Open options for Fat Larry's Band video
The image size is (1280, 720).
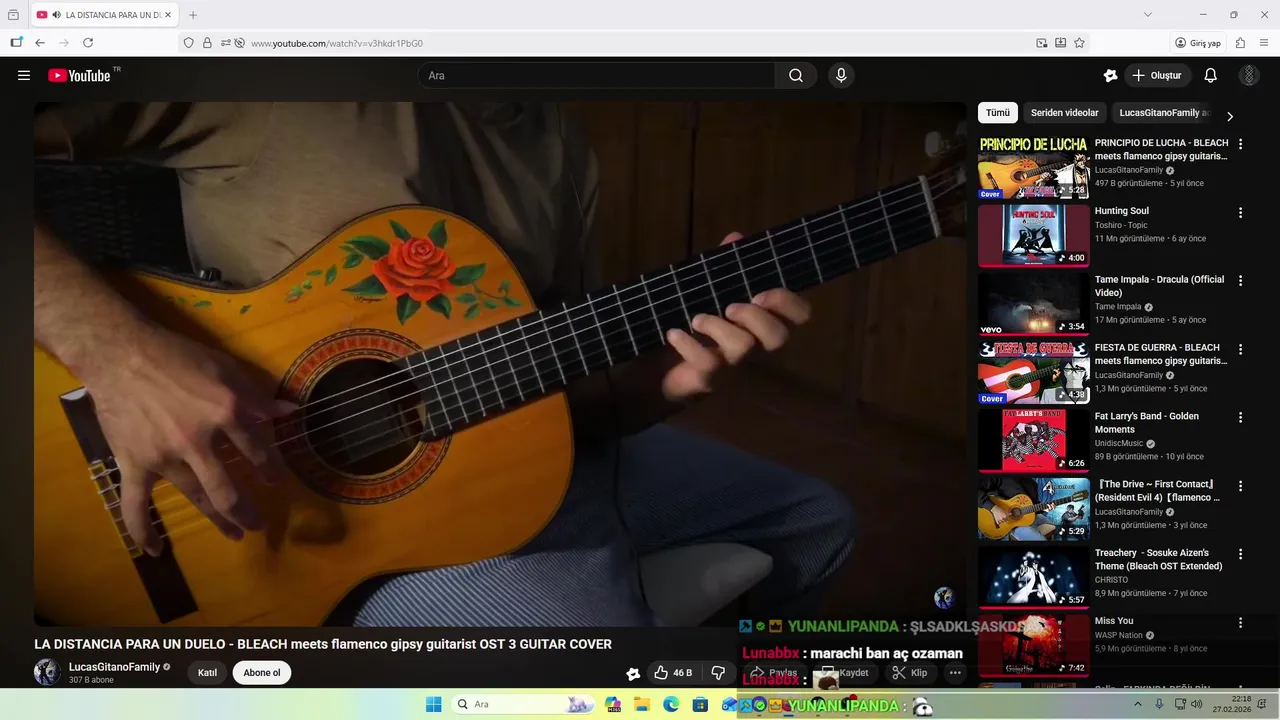(1240, 418)
